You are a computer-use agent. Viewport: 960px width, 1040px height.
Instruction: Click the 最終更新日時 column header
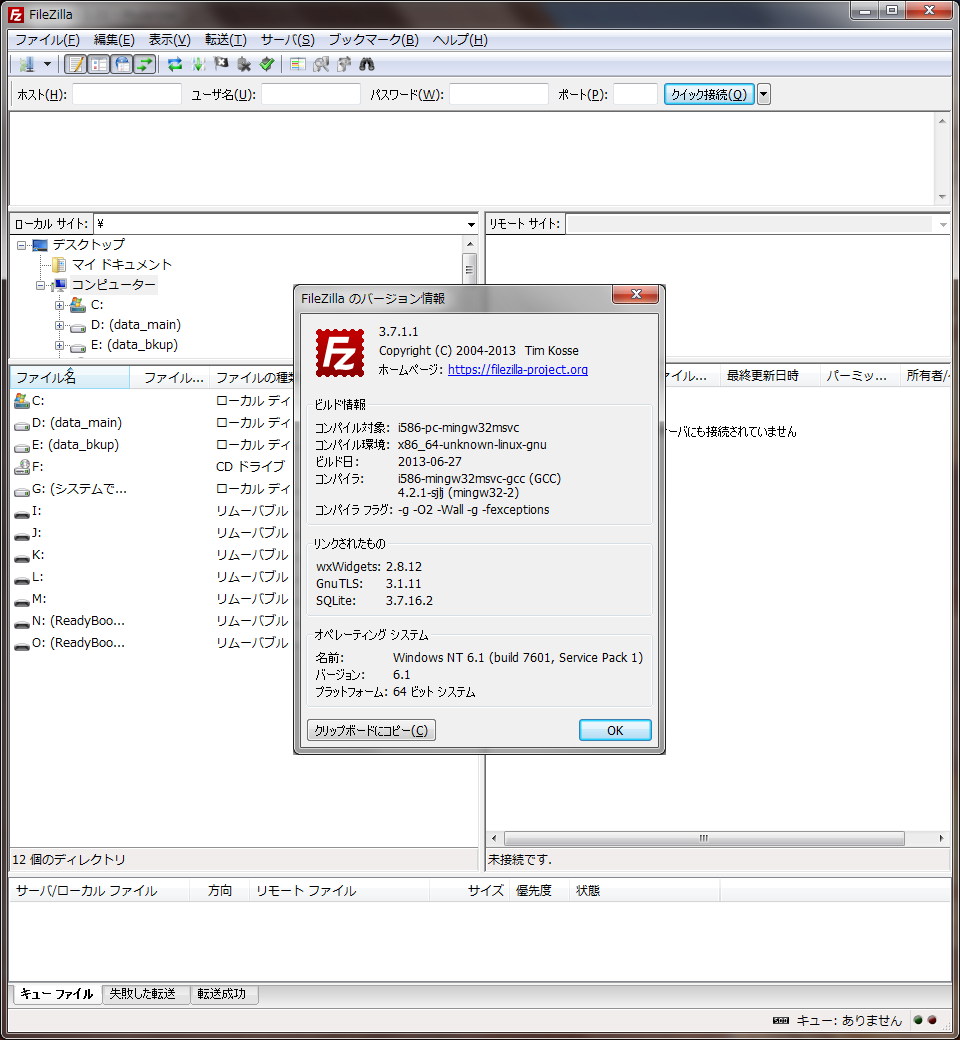(770, 376)
